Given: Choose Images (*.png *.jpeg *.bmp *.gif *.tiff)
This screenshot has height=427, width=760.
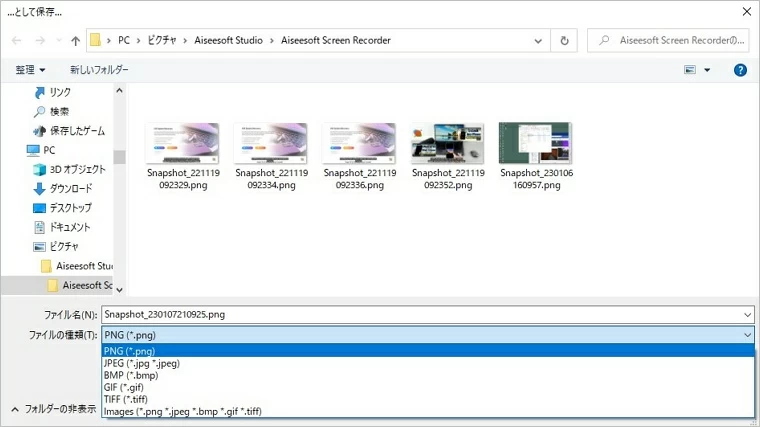Looking at the screenshot, I should (x=428, y=411).
